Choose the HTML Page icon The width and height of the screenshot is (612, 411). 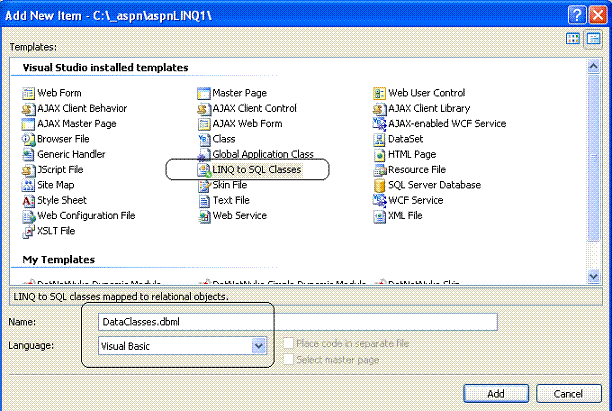379,155
